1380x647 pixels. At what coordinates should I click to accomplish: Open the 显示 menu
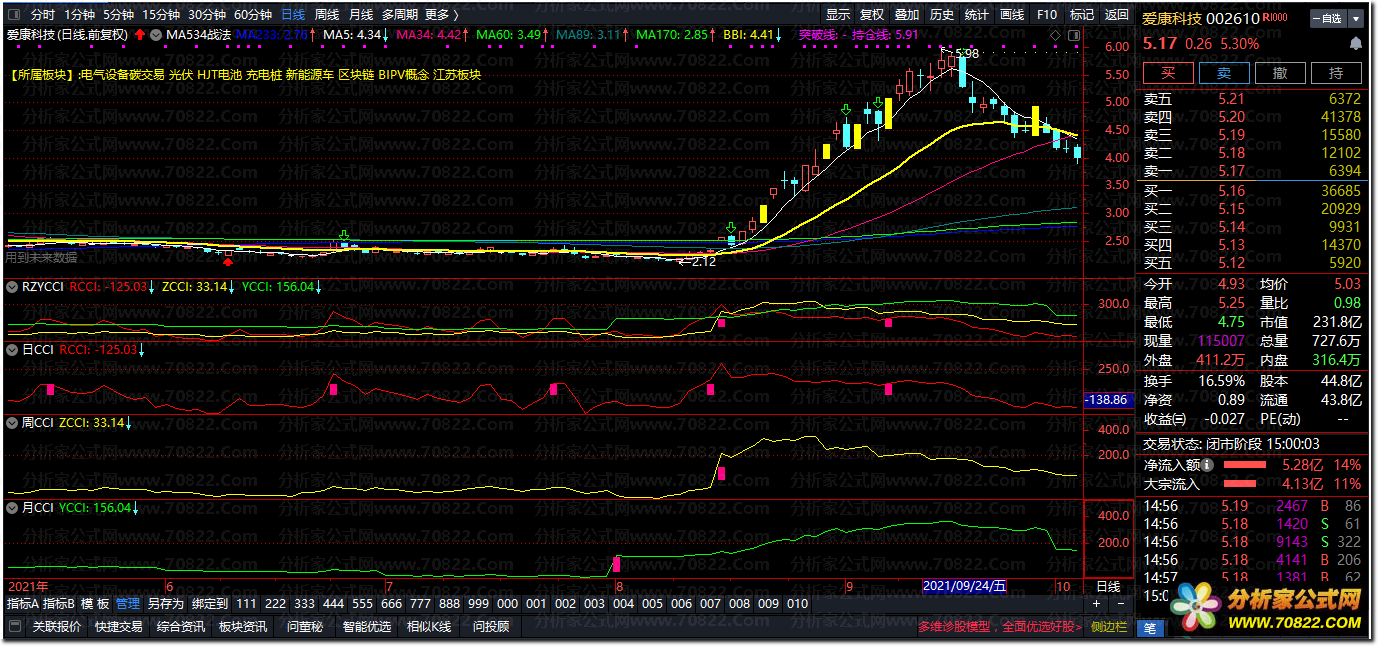point(838,15)
